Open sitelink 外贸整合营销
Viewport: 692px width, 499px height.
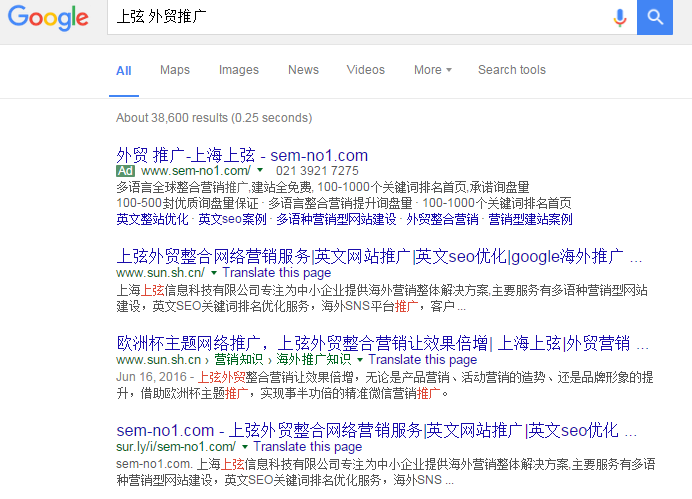tap(442, 219)
